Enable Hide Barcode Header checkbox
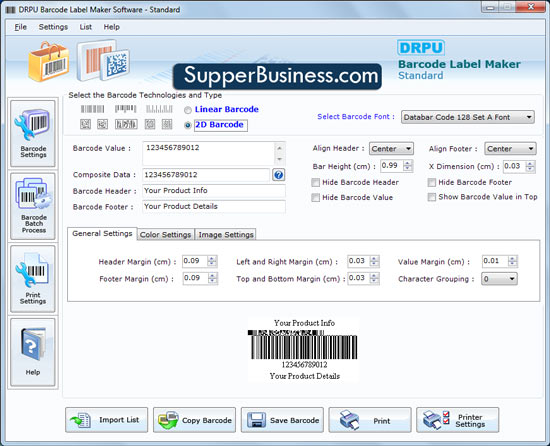 point(316,183)
